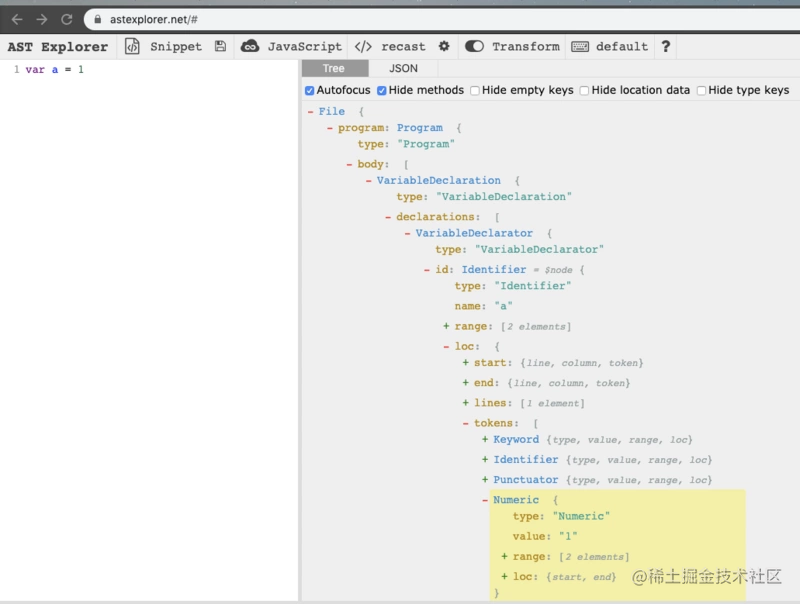The image size is (800, 604).
Task: Collapse the File node
Action: click(x=310, y=112)
